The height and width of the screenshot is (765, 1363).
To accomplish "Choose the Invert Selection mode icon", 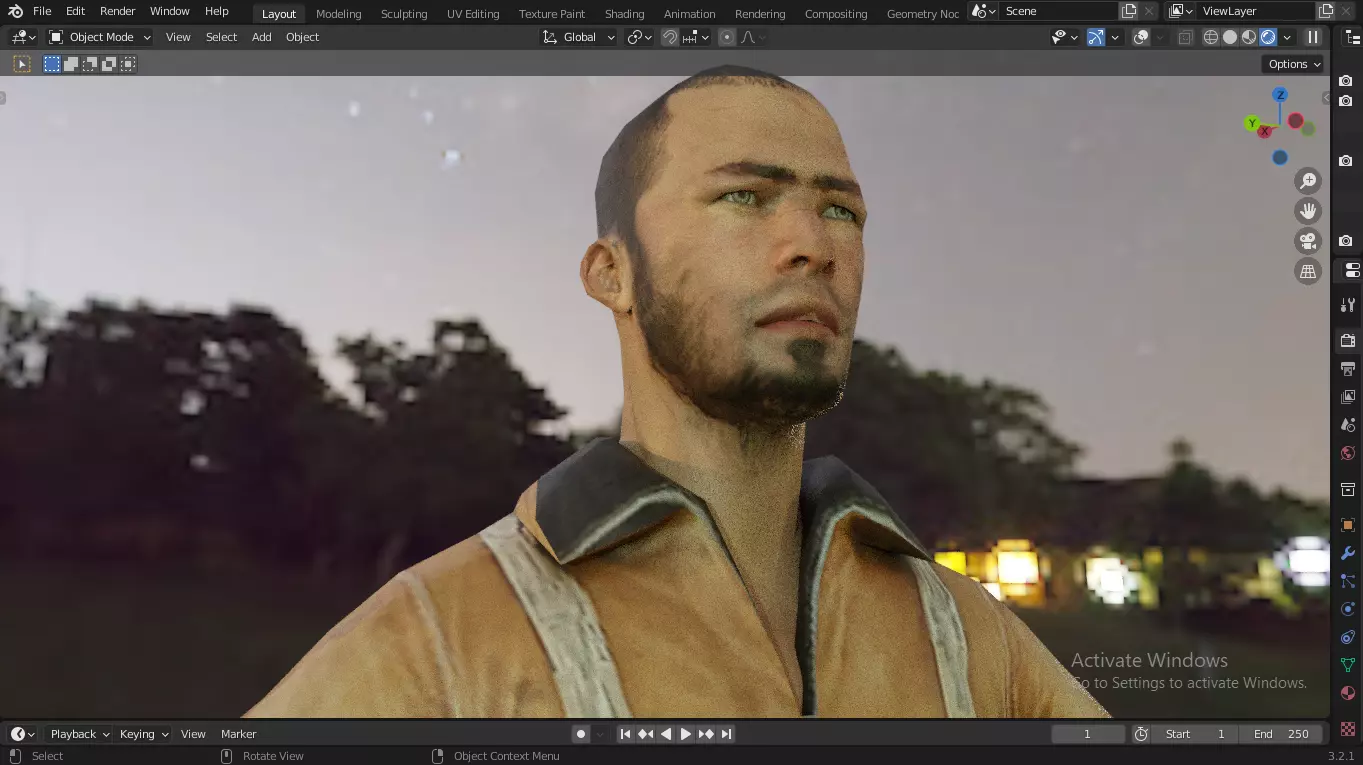I will pyautogui.click(x=109, y=64).
